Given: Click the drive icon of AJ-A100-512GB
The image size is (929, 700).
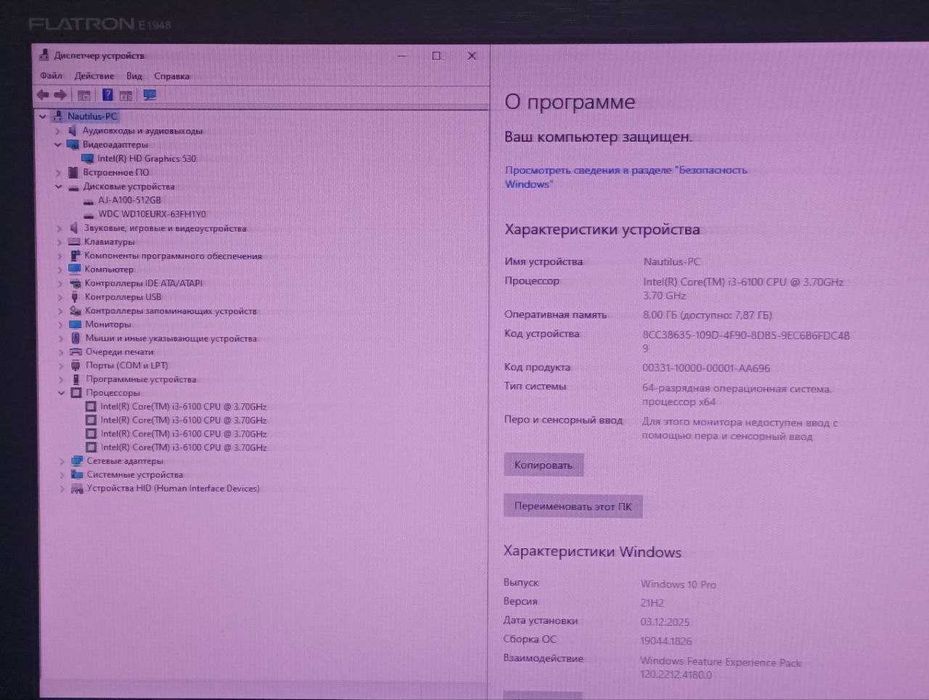Looking at the screenshot, I should [88, 201].
